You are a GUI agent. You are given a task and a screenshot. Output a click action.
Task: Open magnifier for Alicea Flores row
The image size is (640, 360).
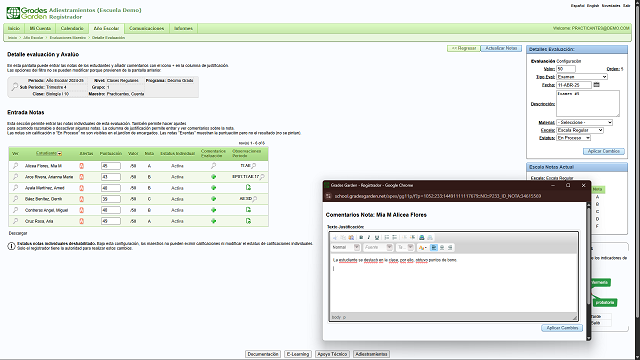[x=15, y=166]
